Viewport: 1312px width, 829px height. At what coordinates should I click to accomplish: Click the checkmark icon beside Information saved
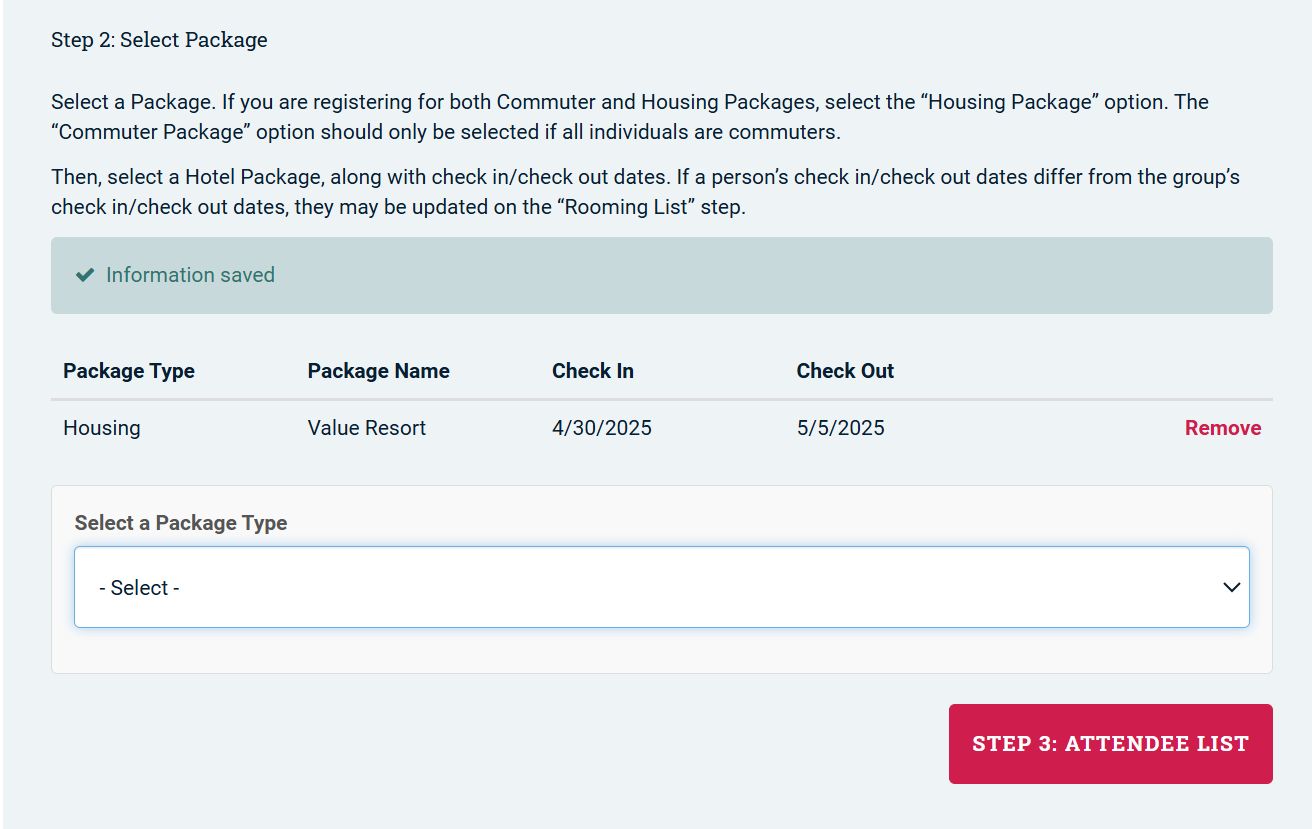[85, 275]
